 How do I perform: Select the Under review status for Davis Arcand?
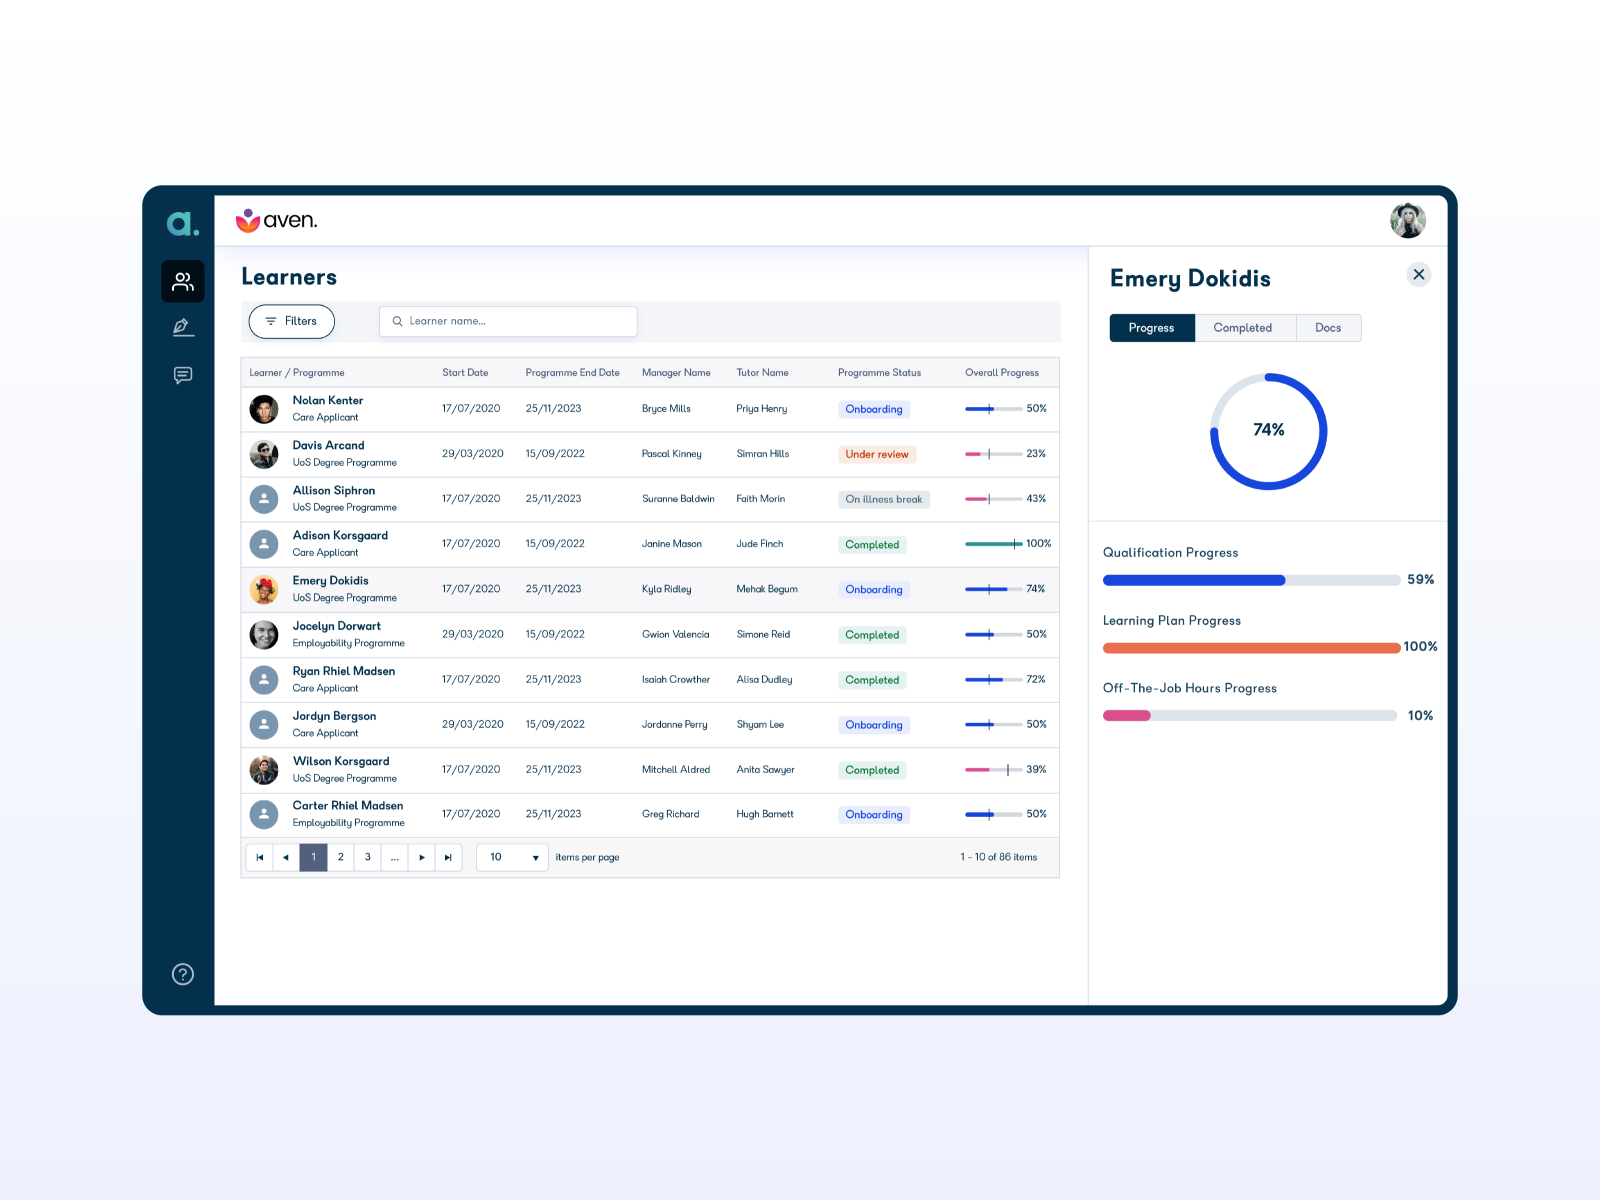pyautogui.click(x=876, y=454)
